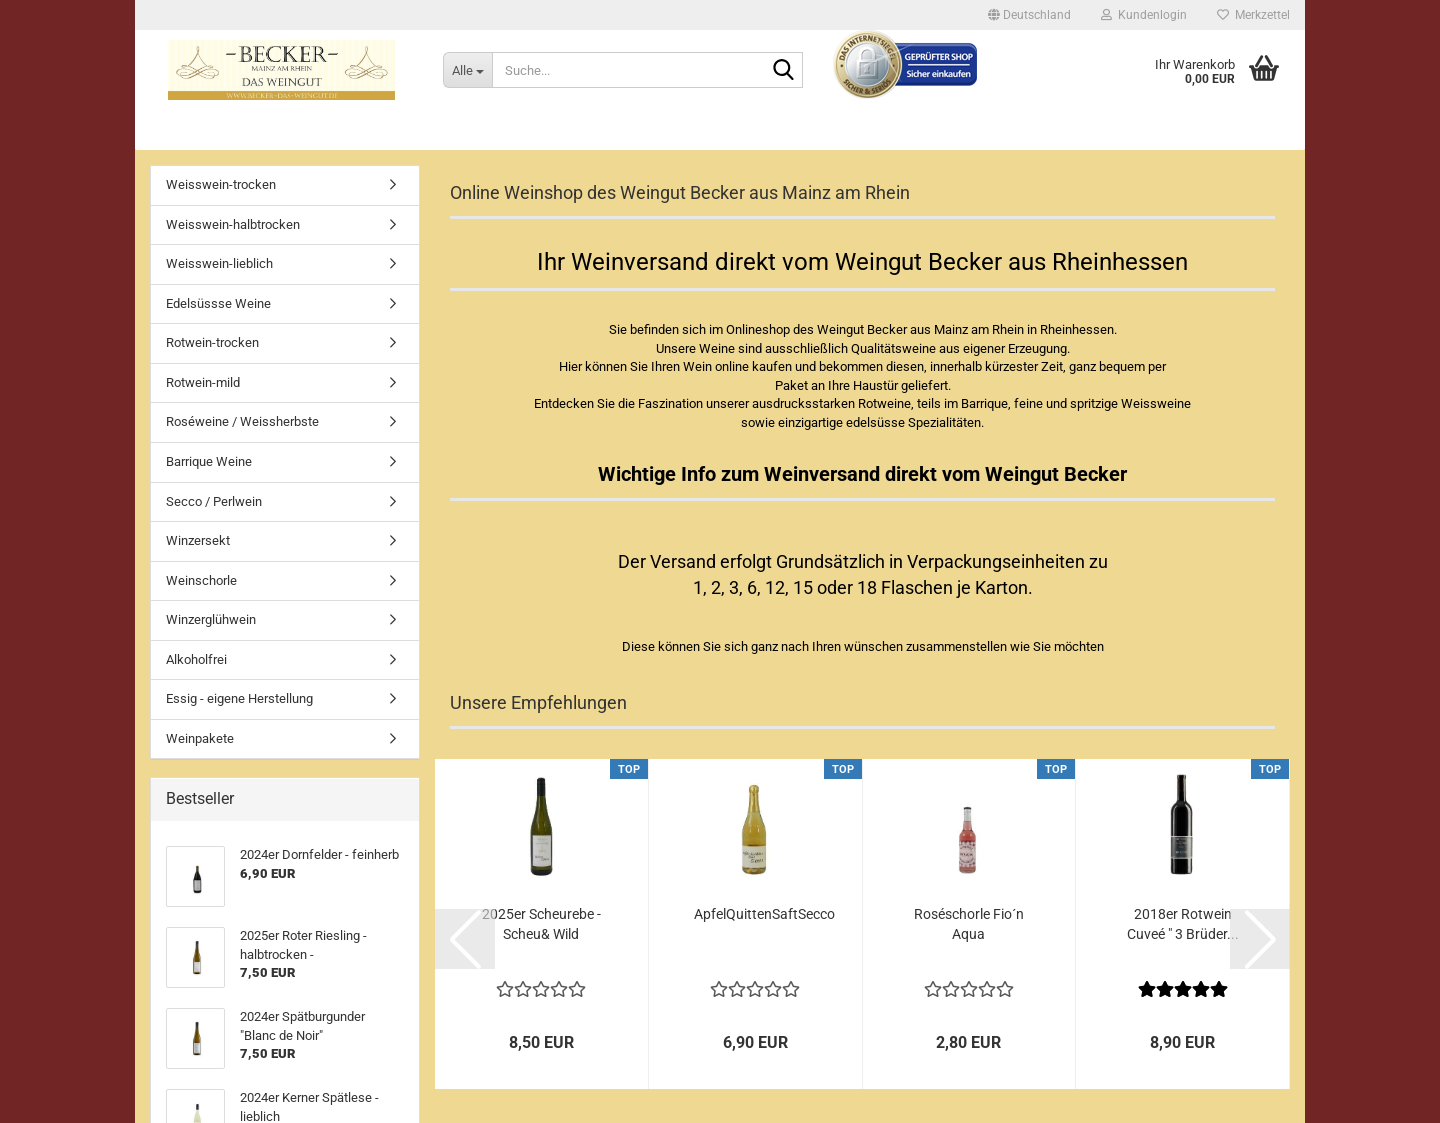Viewport: 1440px width, 1123px height.
Task: Go to next recommendation slide arrow
Action: [x=1259, y=939]
